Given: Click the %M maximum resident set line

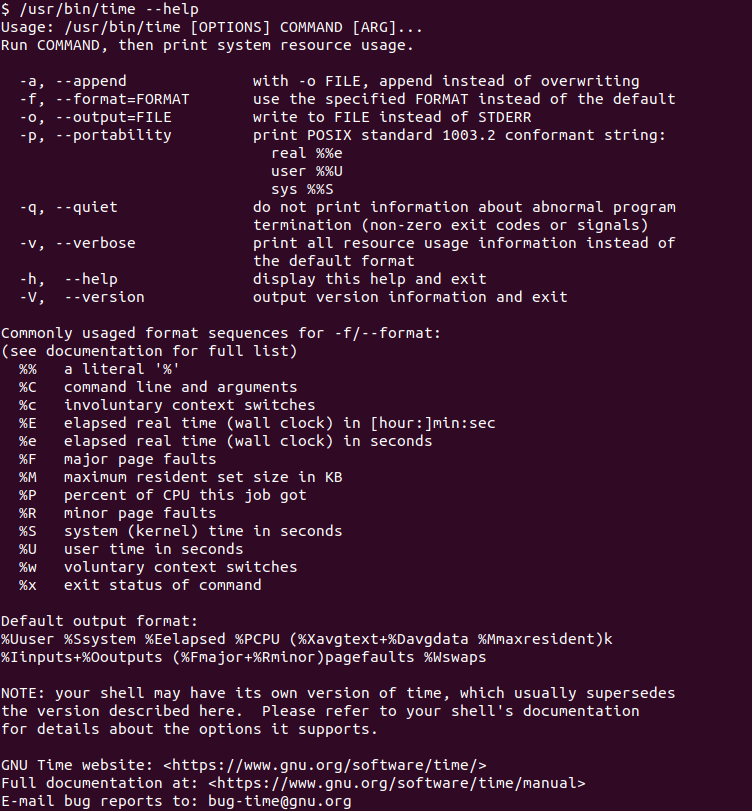Looking at the screenshot, I should pos(181,477).
